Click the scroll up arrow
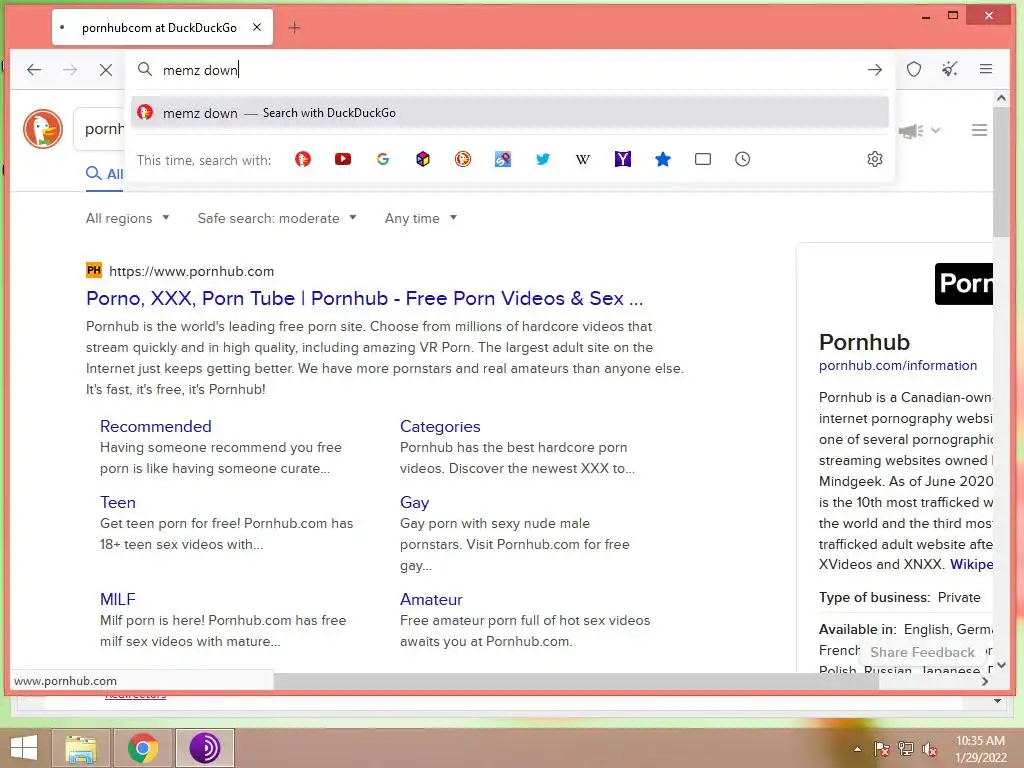 1001,98
